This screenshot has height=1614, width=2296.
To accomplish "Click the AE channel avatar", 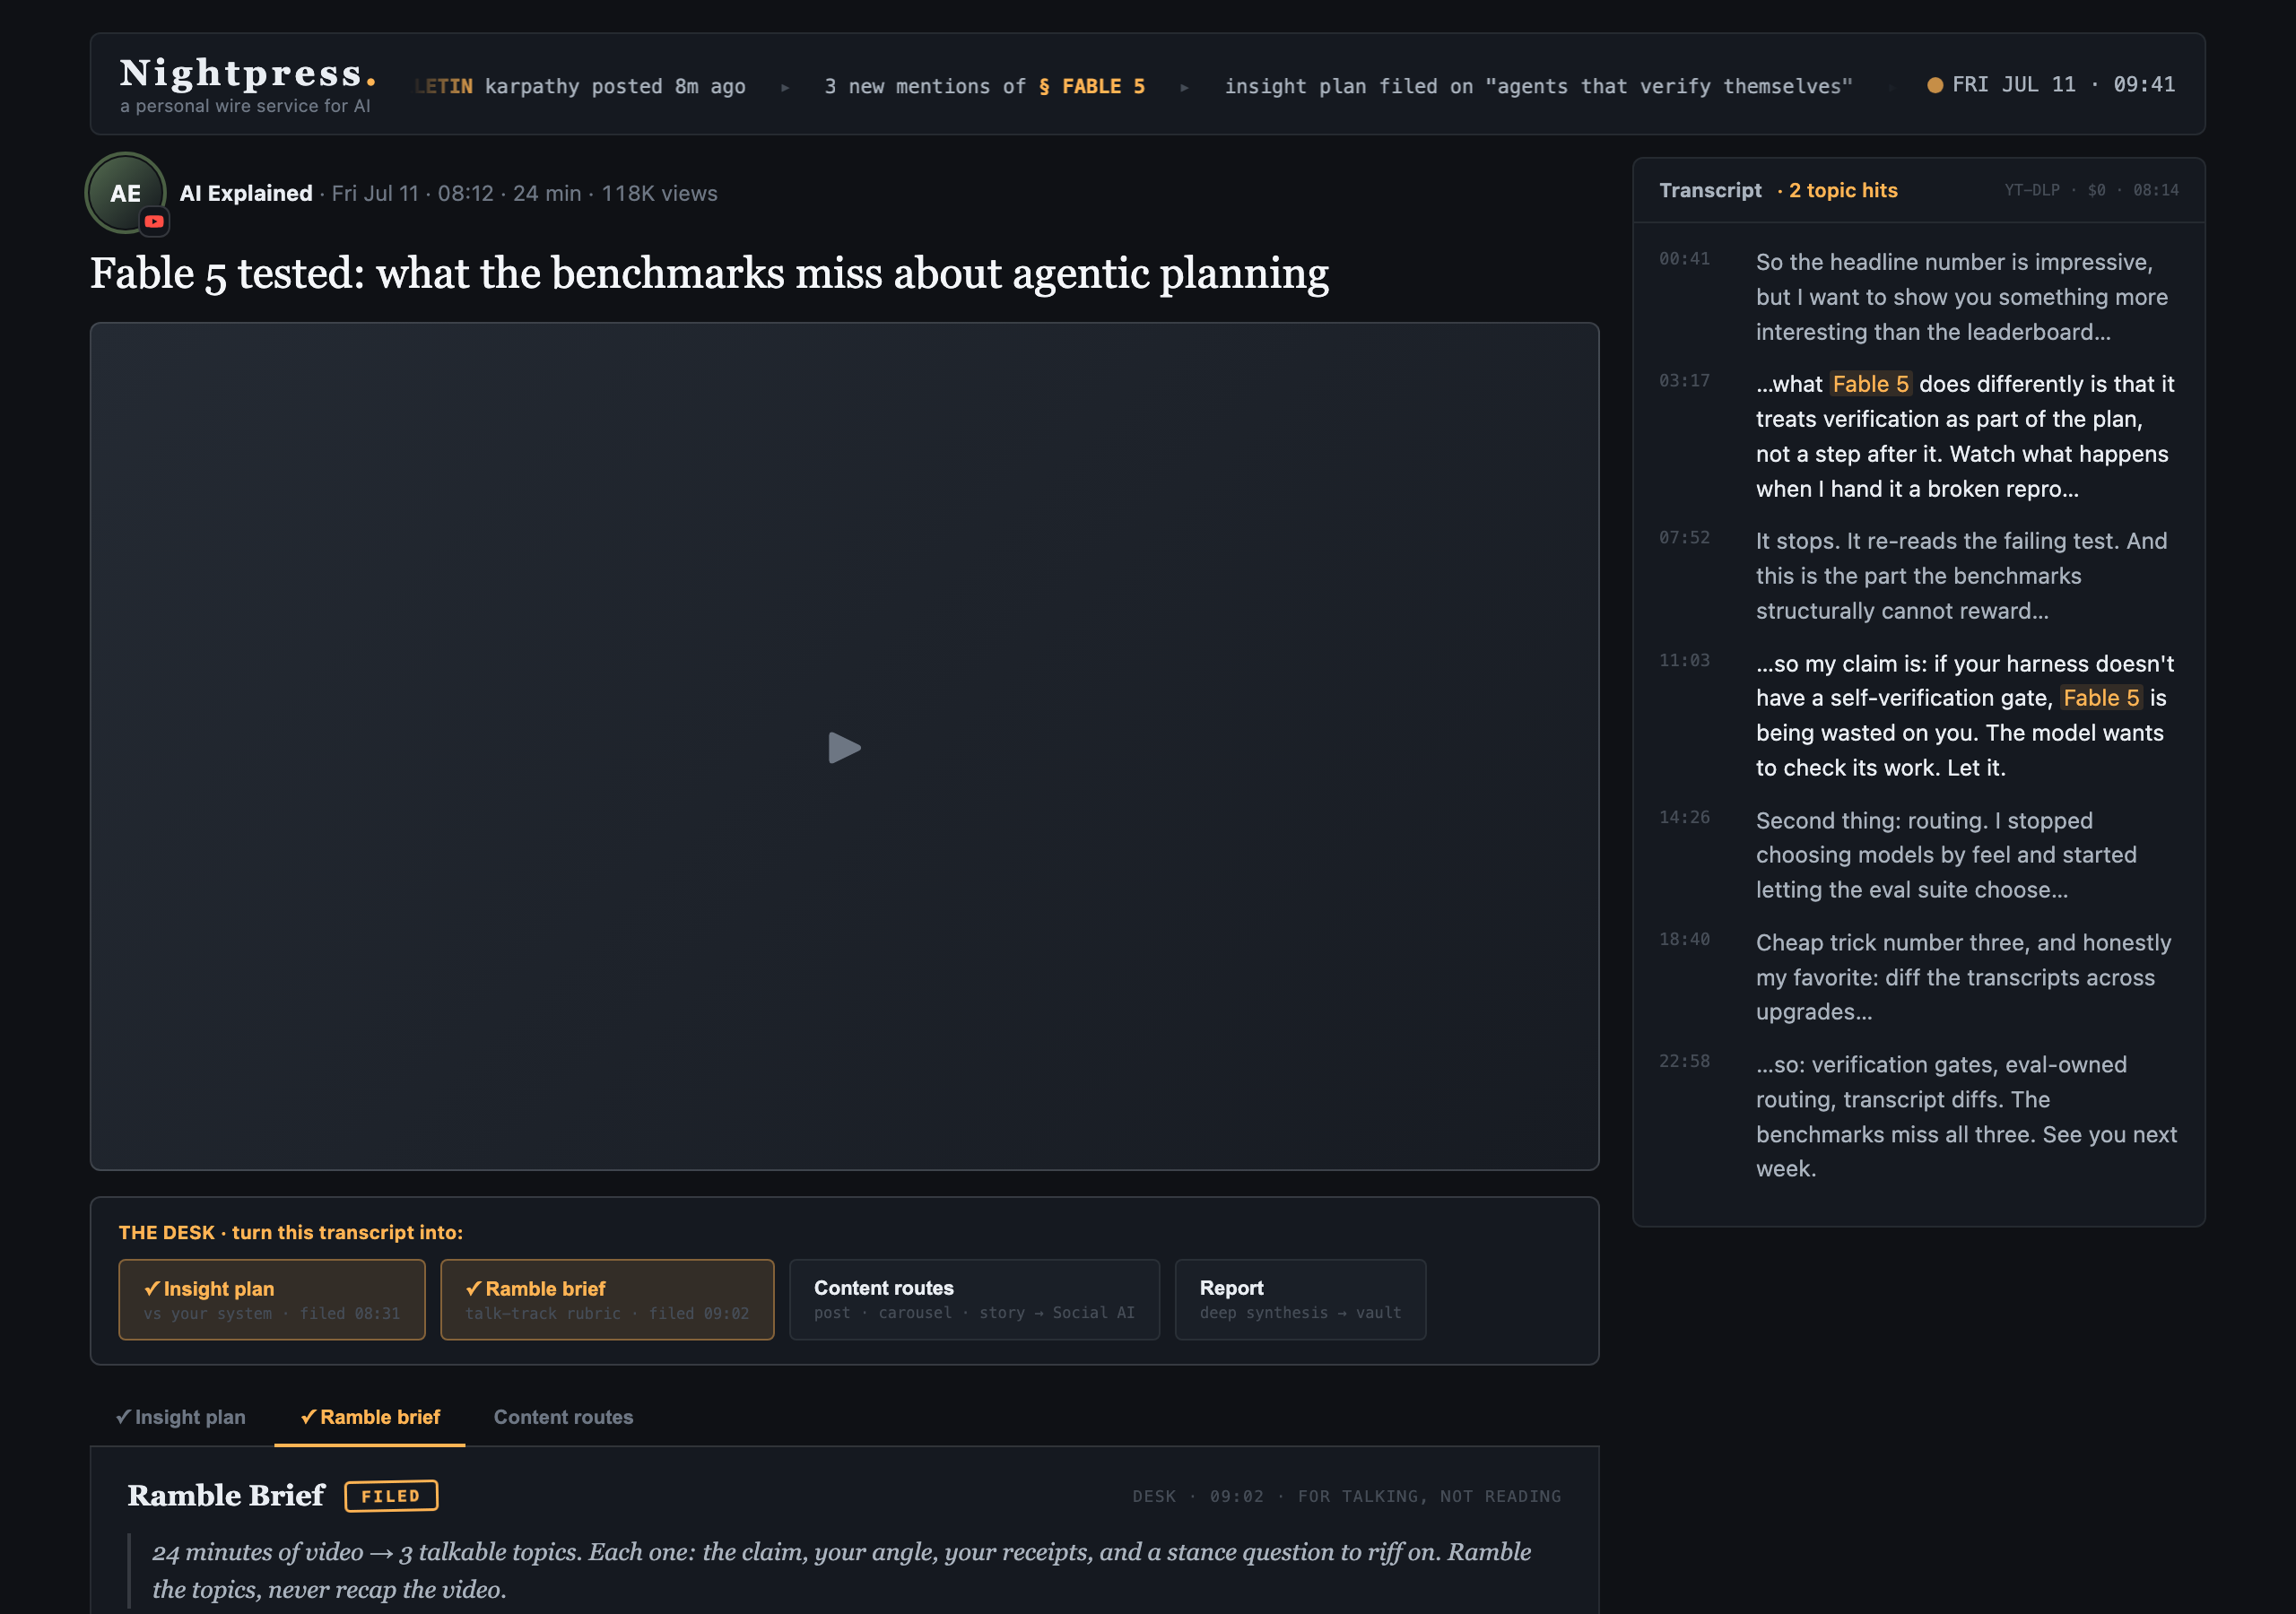I will tap(126, 193).
